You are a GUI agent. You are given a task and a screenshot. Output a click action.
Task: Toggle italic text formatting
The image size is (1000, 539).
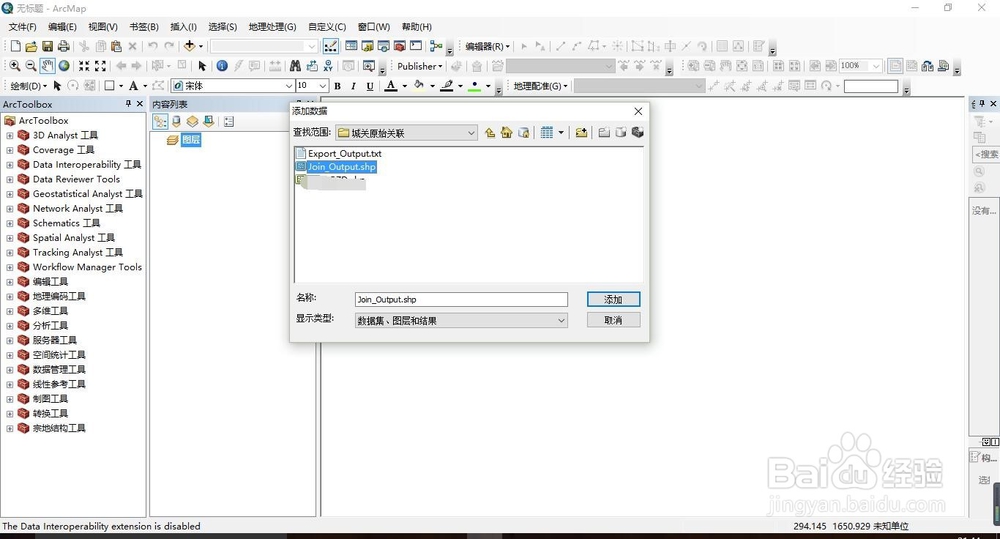click(x=353, y=85)
